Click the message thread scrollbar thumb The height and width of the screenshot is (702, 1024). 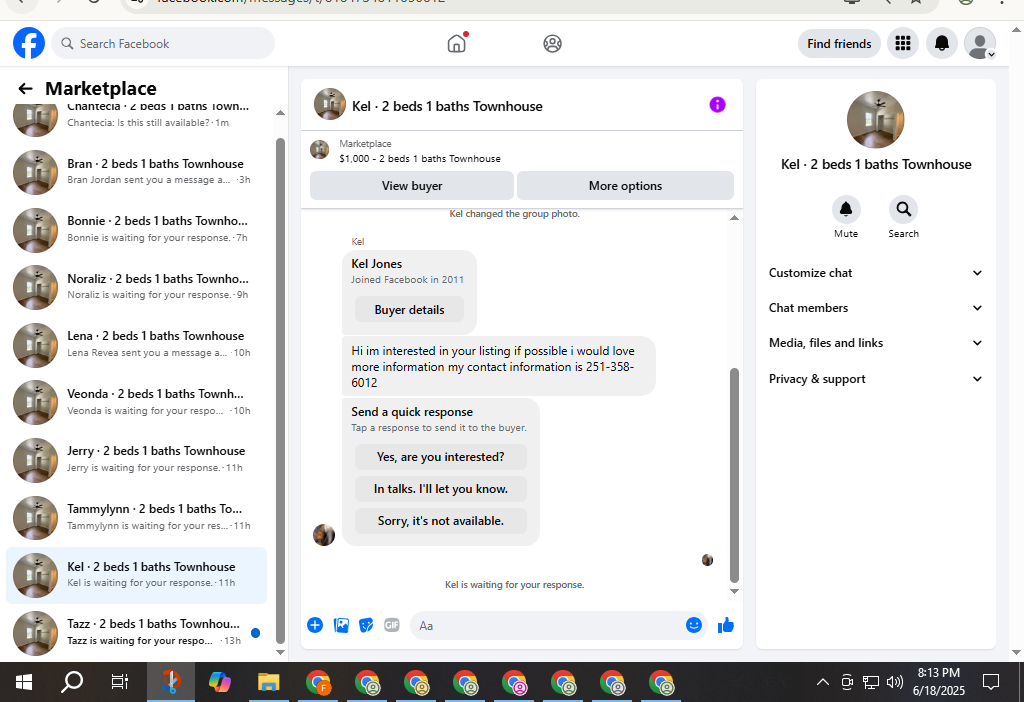pyautogui.click(x=734, y=475)
